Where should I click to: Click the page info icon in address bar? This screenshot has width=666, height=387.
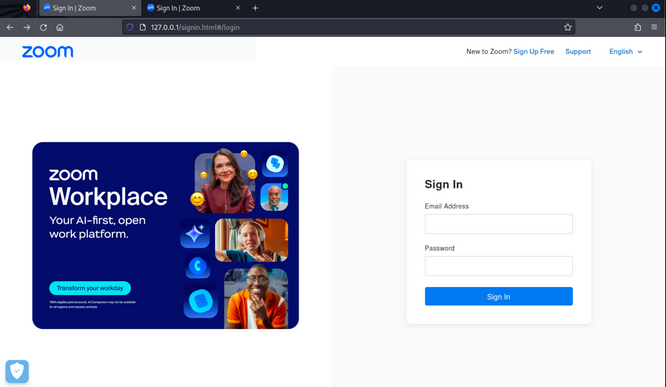pyautogui.click(x=143, y=27)
